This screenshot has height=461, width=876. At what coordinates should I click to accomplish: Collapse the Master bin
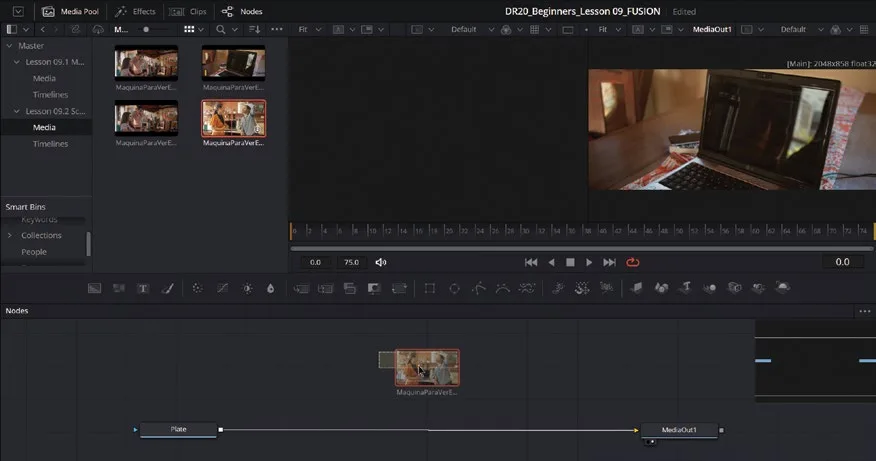[9, 46]
